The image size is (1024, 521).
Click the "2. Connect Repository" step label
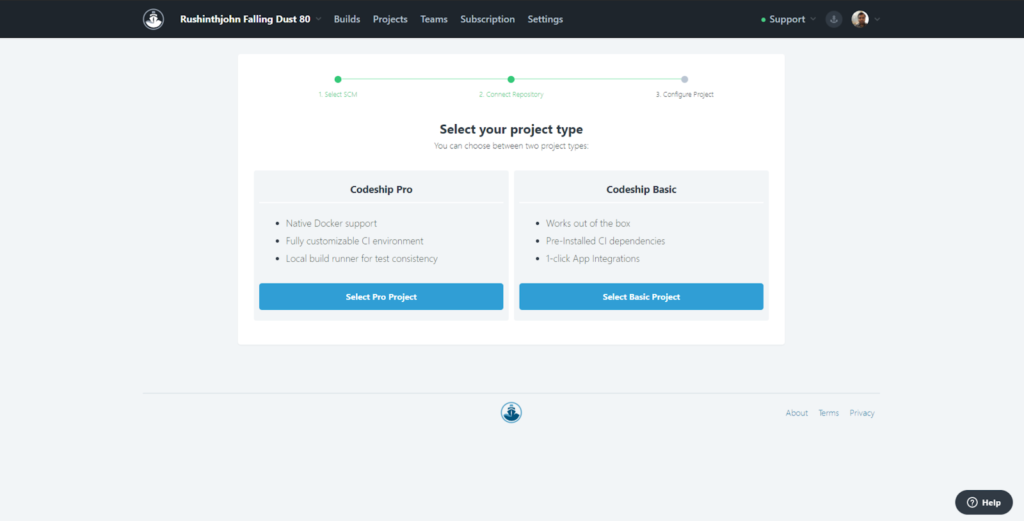click(511, 95)
